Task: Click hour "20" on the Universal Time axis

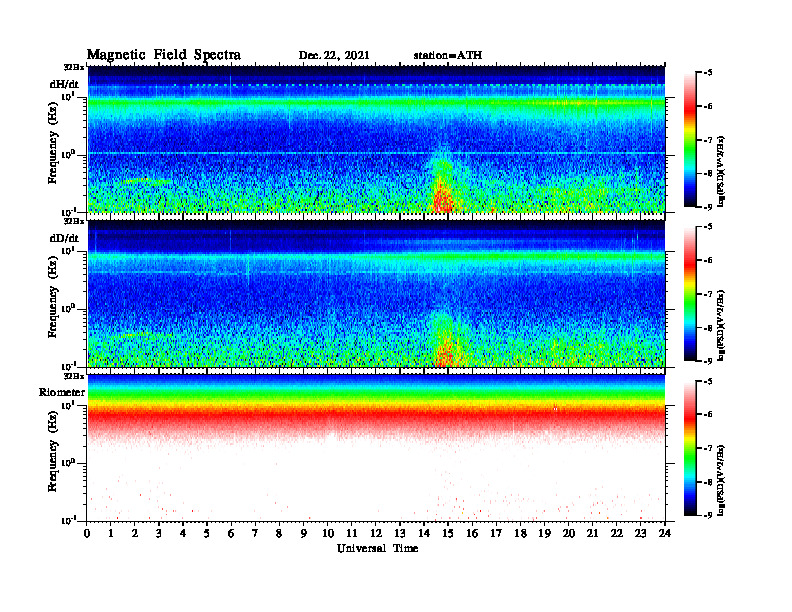Action: click(569, 534)
